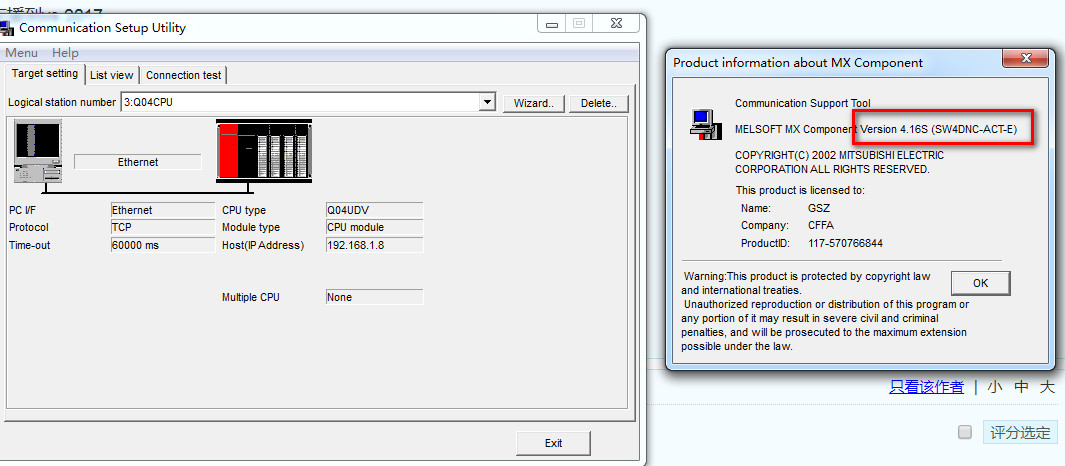This screenshot has height=466, width=1065.
Task: Switch to the Connection test tab
Action: (184, 75)
